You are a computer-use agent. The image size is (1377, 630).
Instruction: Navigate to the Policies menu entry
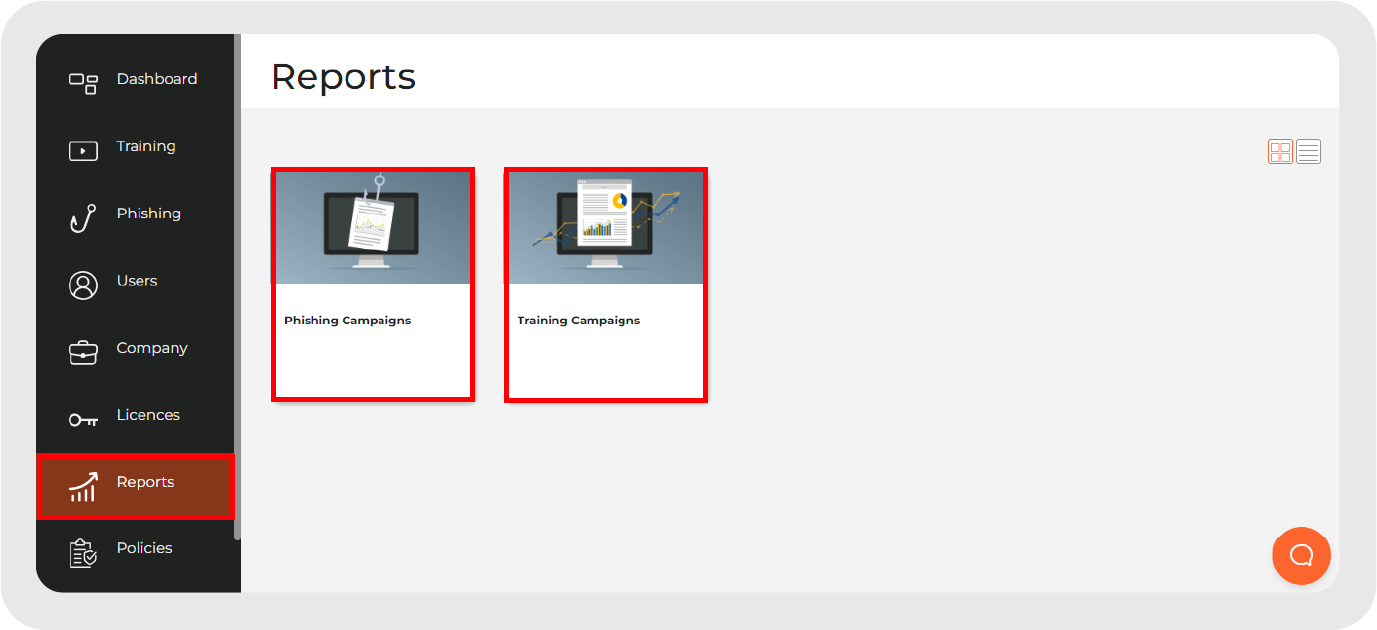click(144, 548)
